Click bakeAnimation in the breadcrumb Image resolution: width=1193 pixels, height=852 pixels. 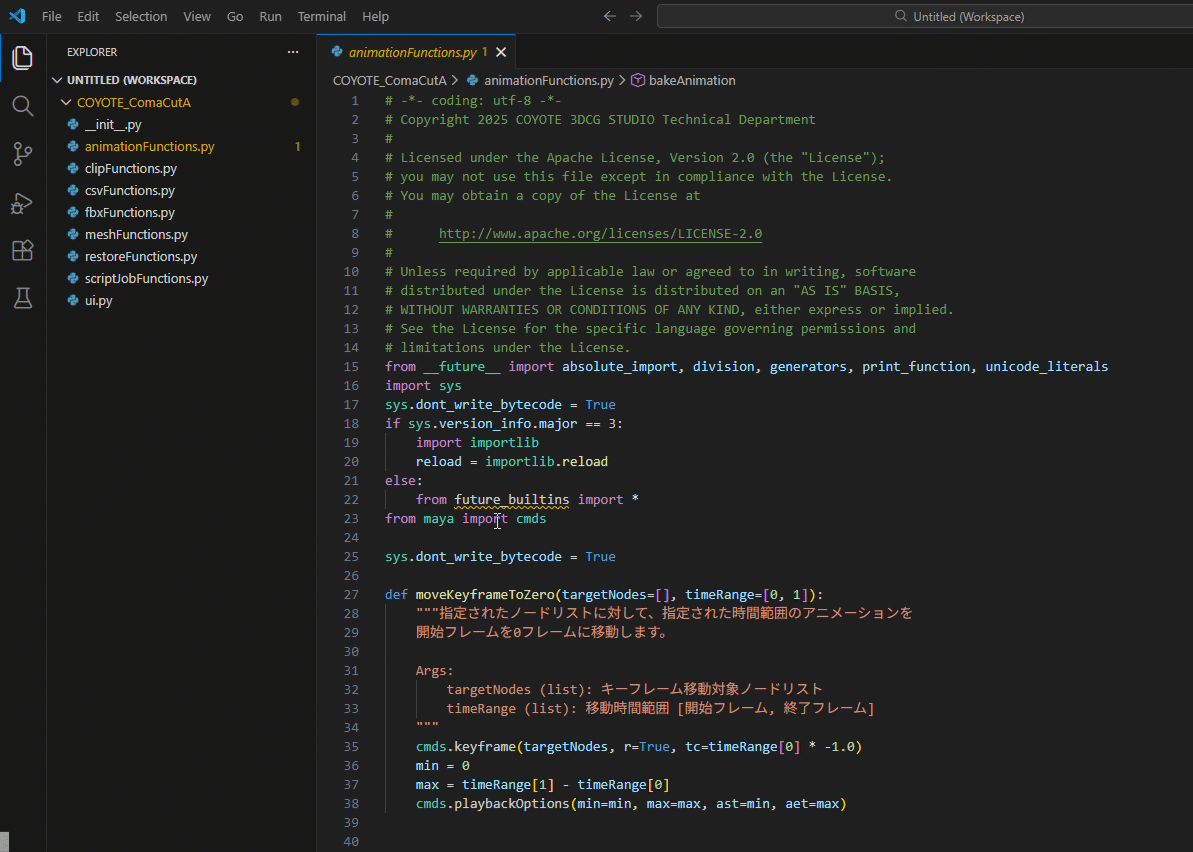tap(691, 80)
